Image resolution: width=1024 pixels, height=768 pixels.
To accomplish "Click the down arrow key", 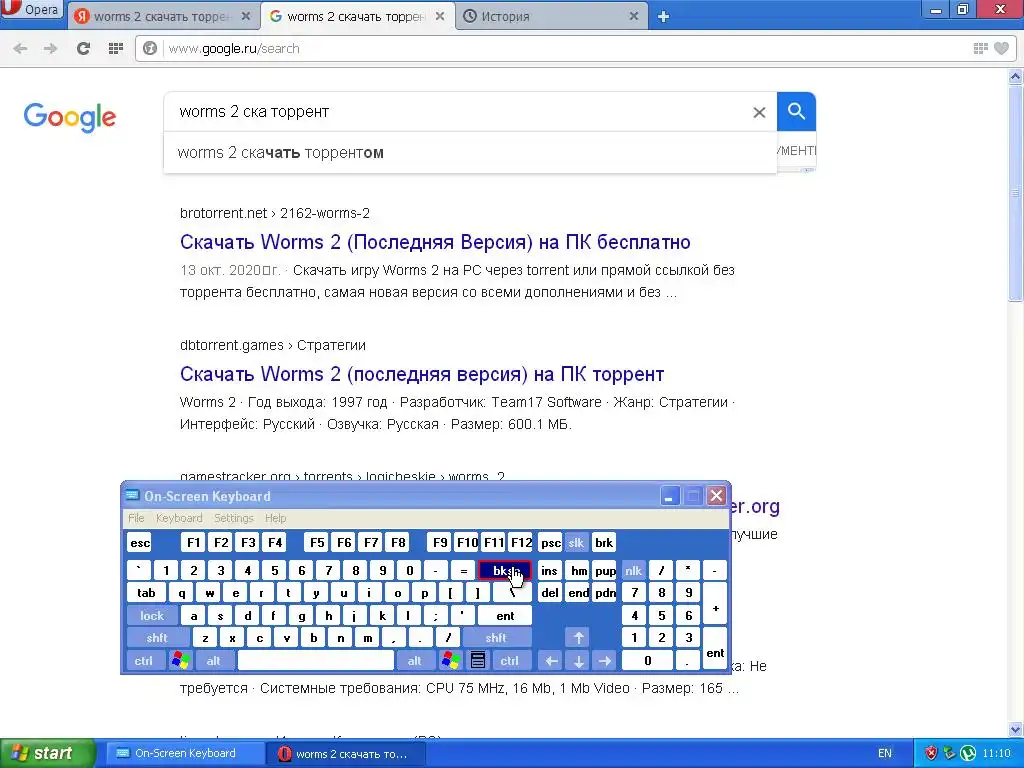I will [579, 661].
